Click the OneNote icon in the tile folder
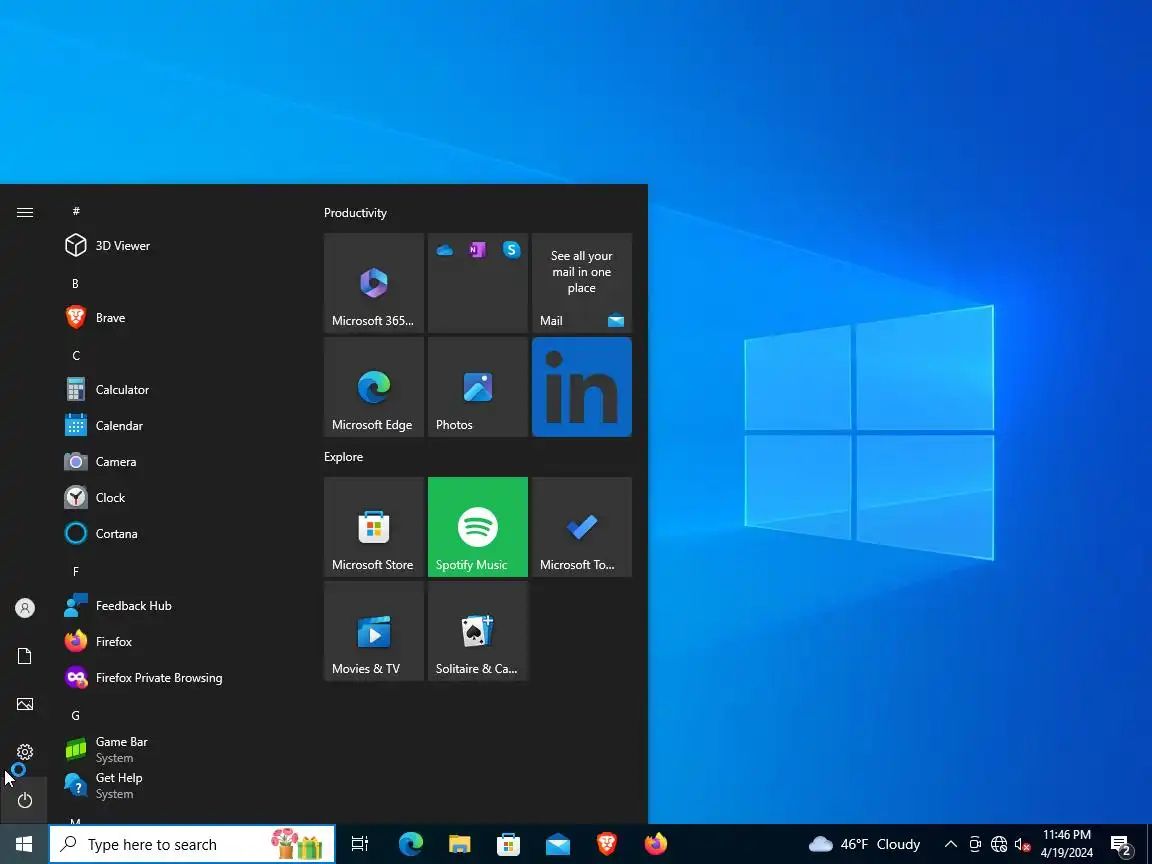 (x=478, y=251)
